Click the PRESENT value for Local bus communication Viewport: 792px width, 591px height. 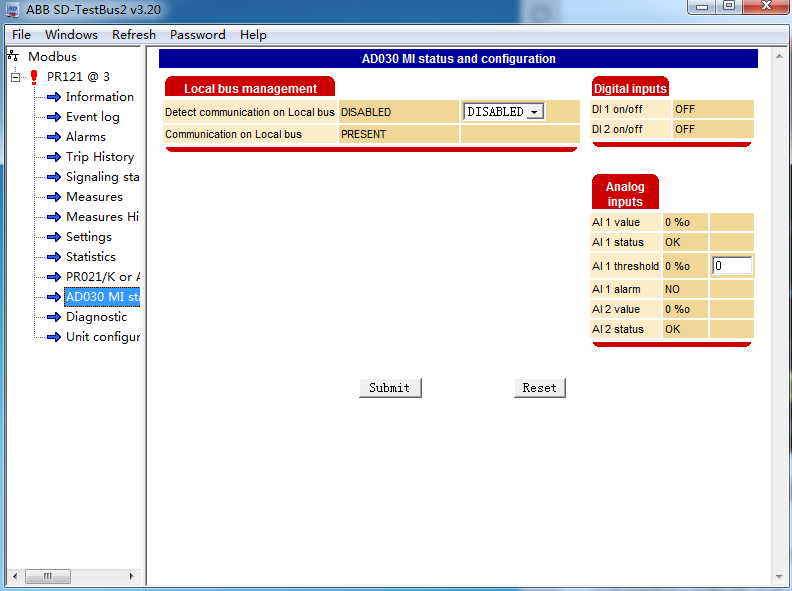pyautogui.click(x=364, y=134)
